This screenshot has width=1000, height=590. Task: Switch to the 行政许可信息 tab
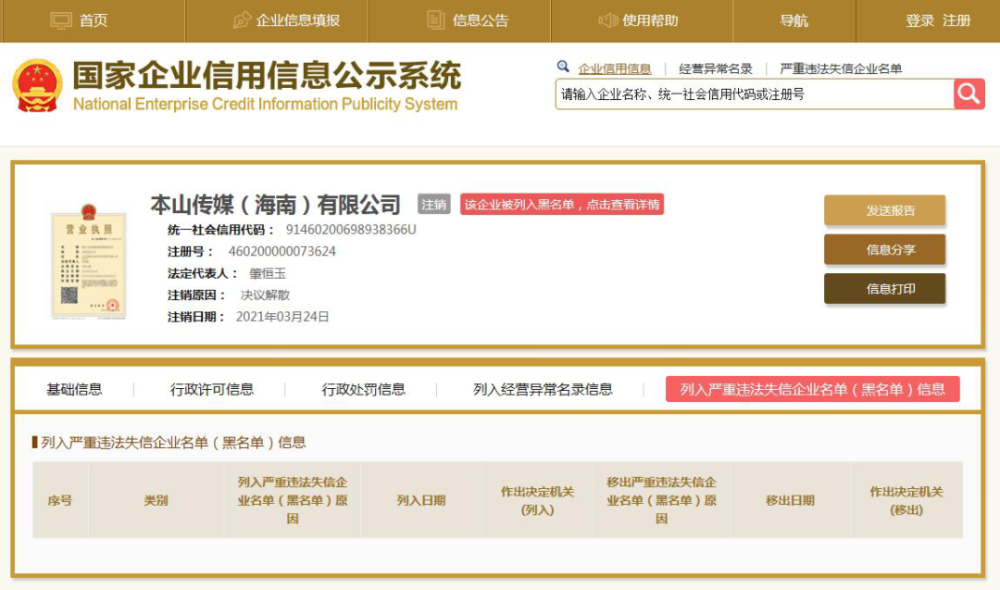(x=212, y=389)
